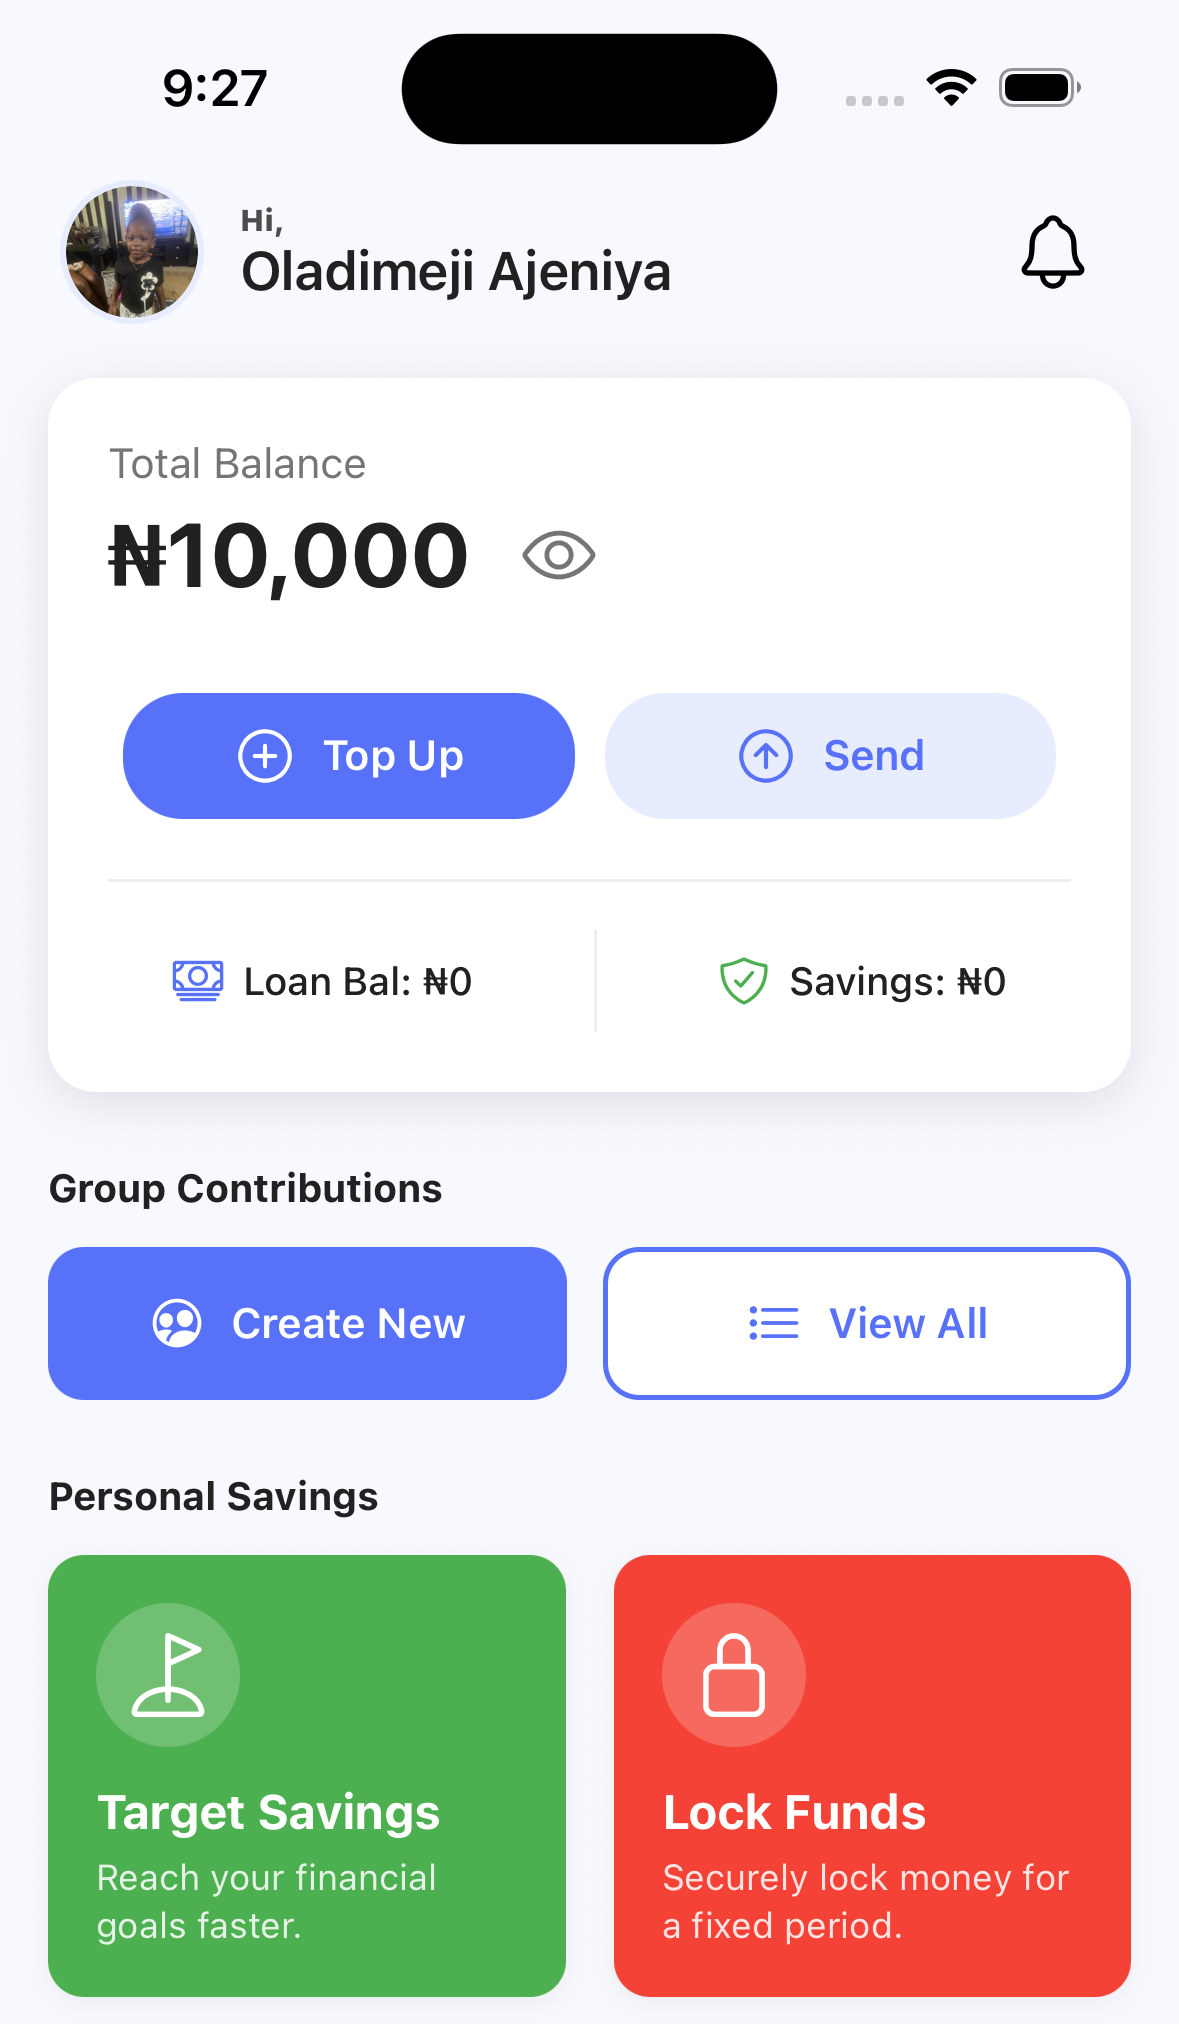
Task: Create New group contribution
Action: [x=307, y=1323]
